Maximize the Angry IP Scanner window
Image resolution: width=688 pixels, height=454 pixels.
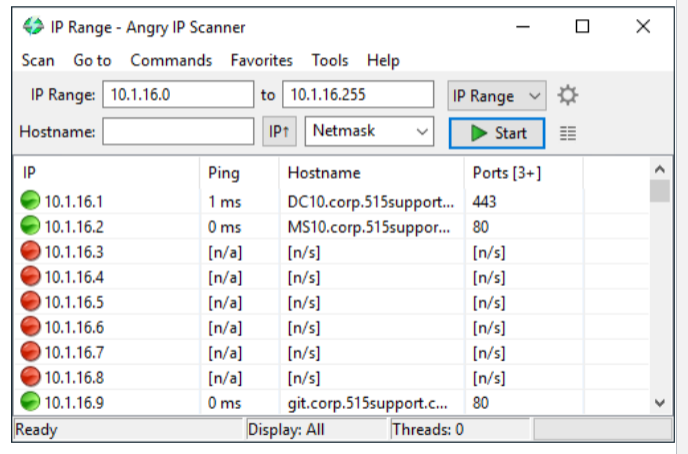[582, 27]
